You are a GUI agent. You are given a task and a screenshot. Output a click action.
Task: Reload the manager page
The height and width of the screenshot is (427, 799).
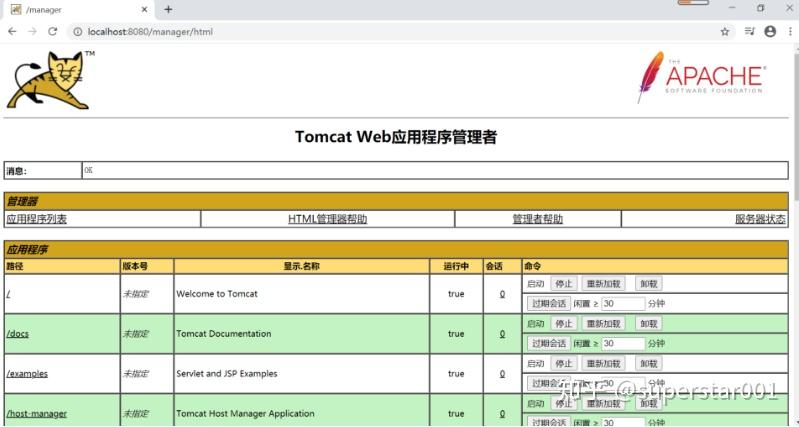[x=52, y=32]
